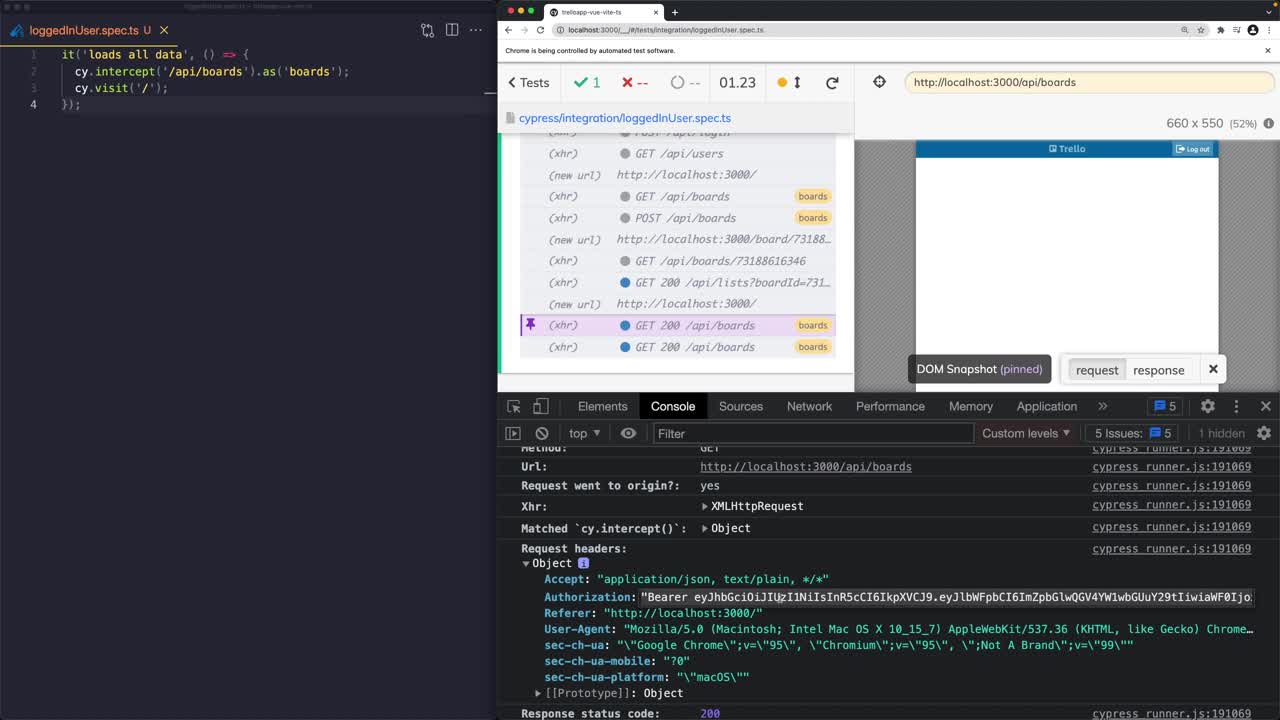Click the Cypress selector playground crosshair icon

pyautogui.click(x=879, y=82)
